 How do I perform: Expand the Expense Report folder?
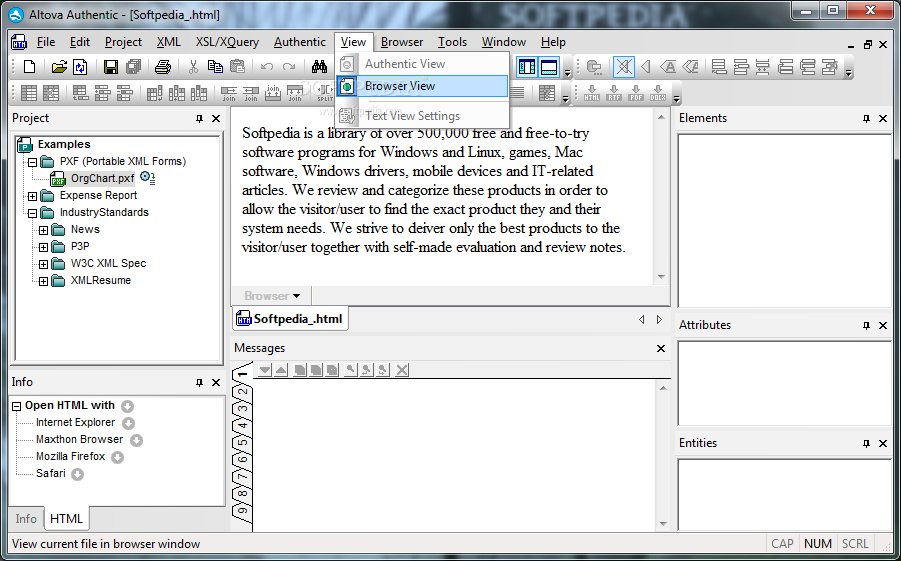[33, 196]
